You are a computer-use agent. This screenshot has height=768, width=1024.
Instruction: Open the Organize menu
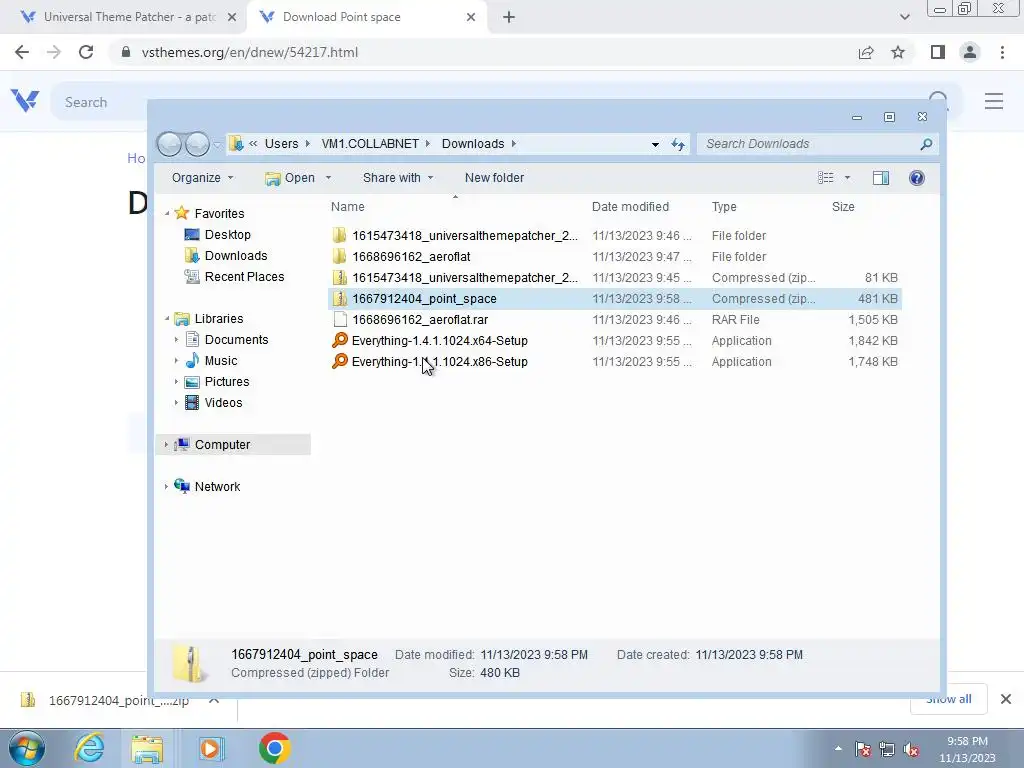tap(202, 178)
